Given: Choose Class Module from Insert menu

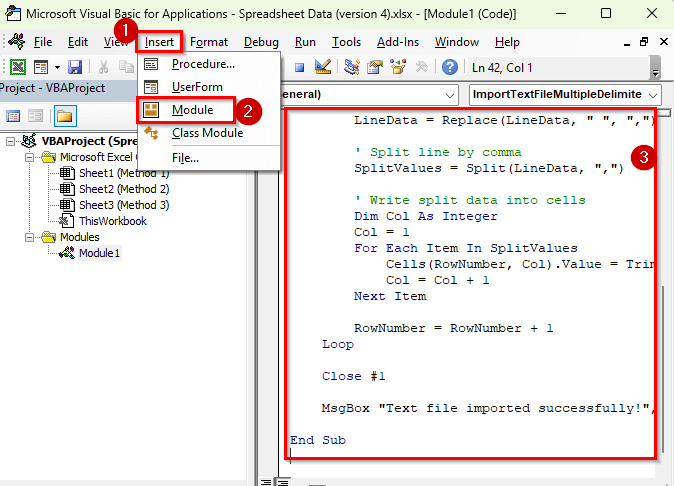Looking at the screenshot, I should click(209, 133).
